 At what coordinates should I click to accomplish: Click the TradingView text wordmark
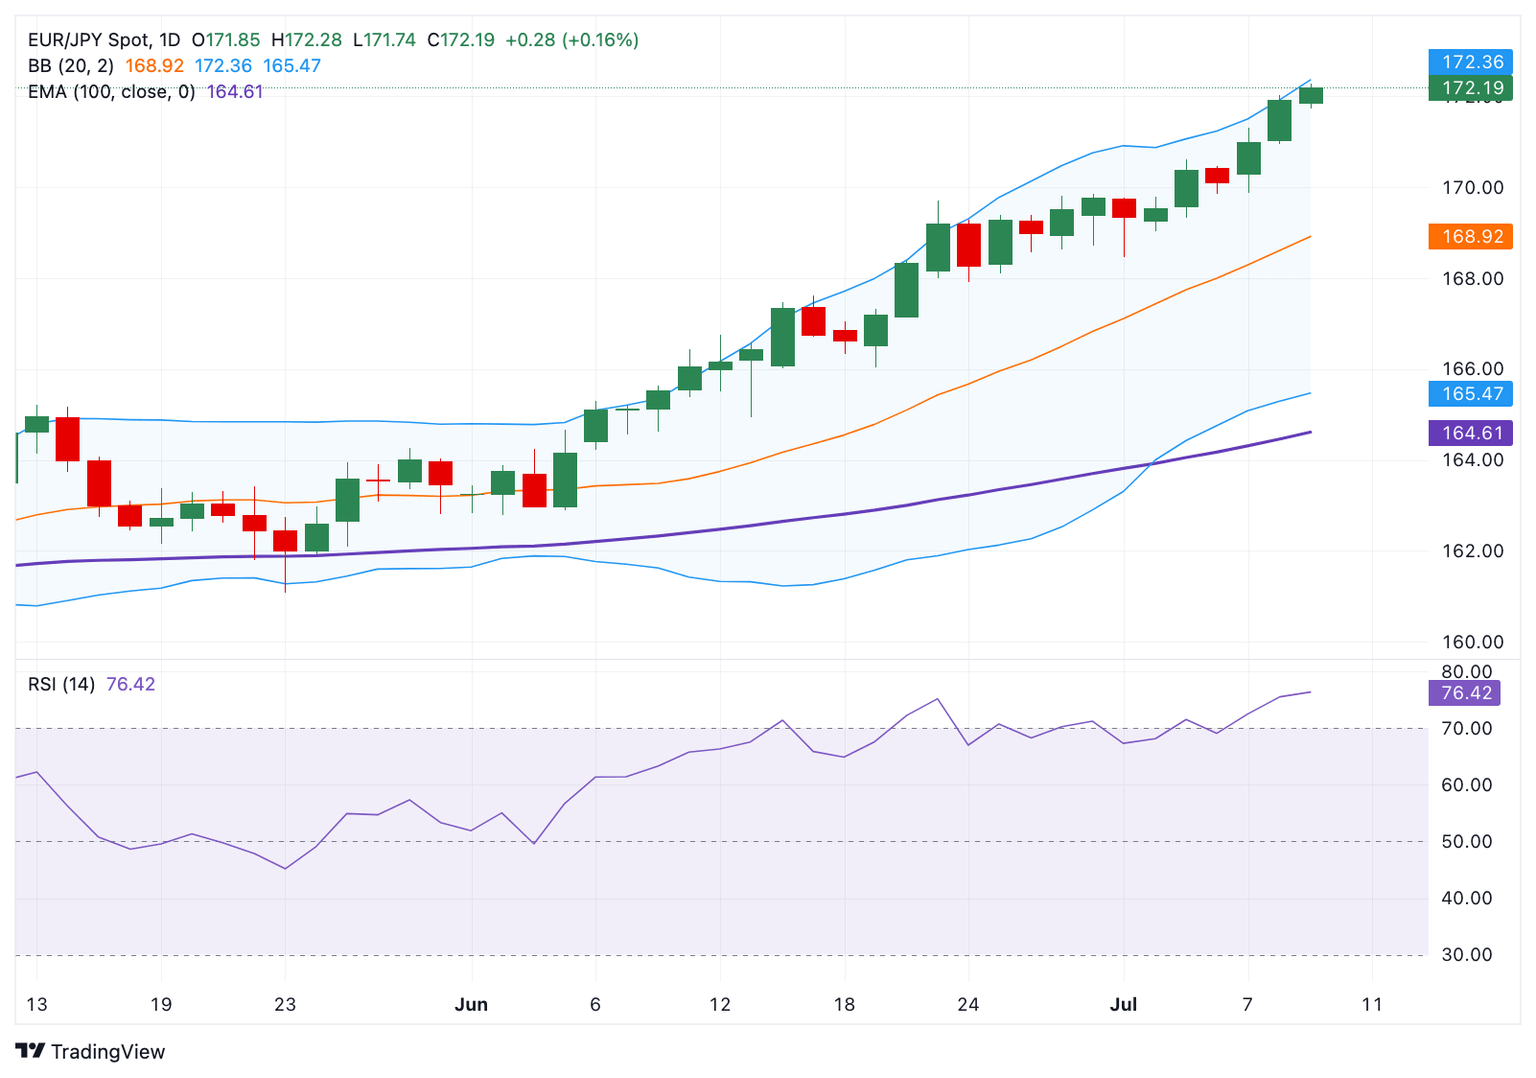[108, 1052]
